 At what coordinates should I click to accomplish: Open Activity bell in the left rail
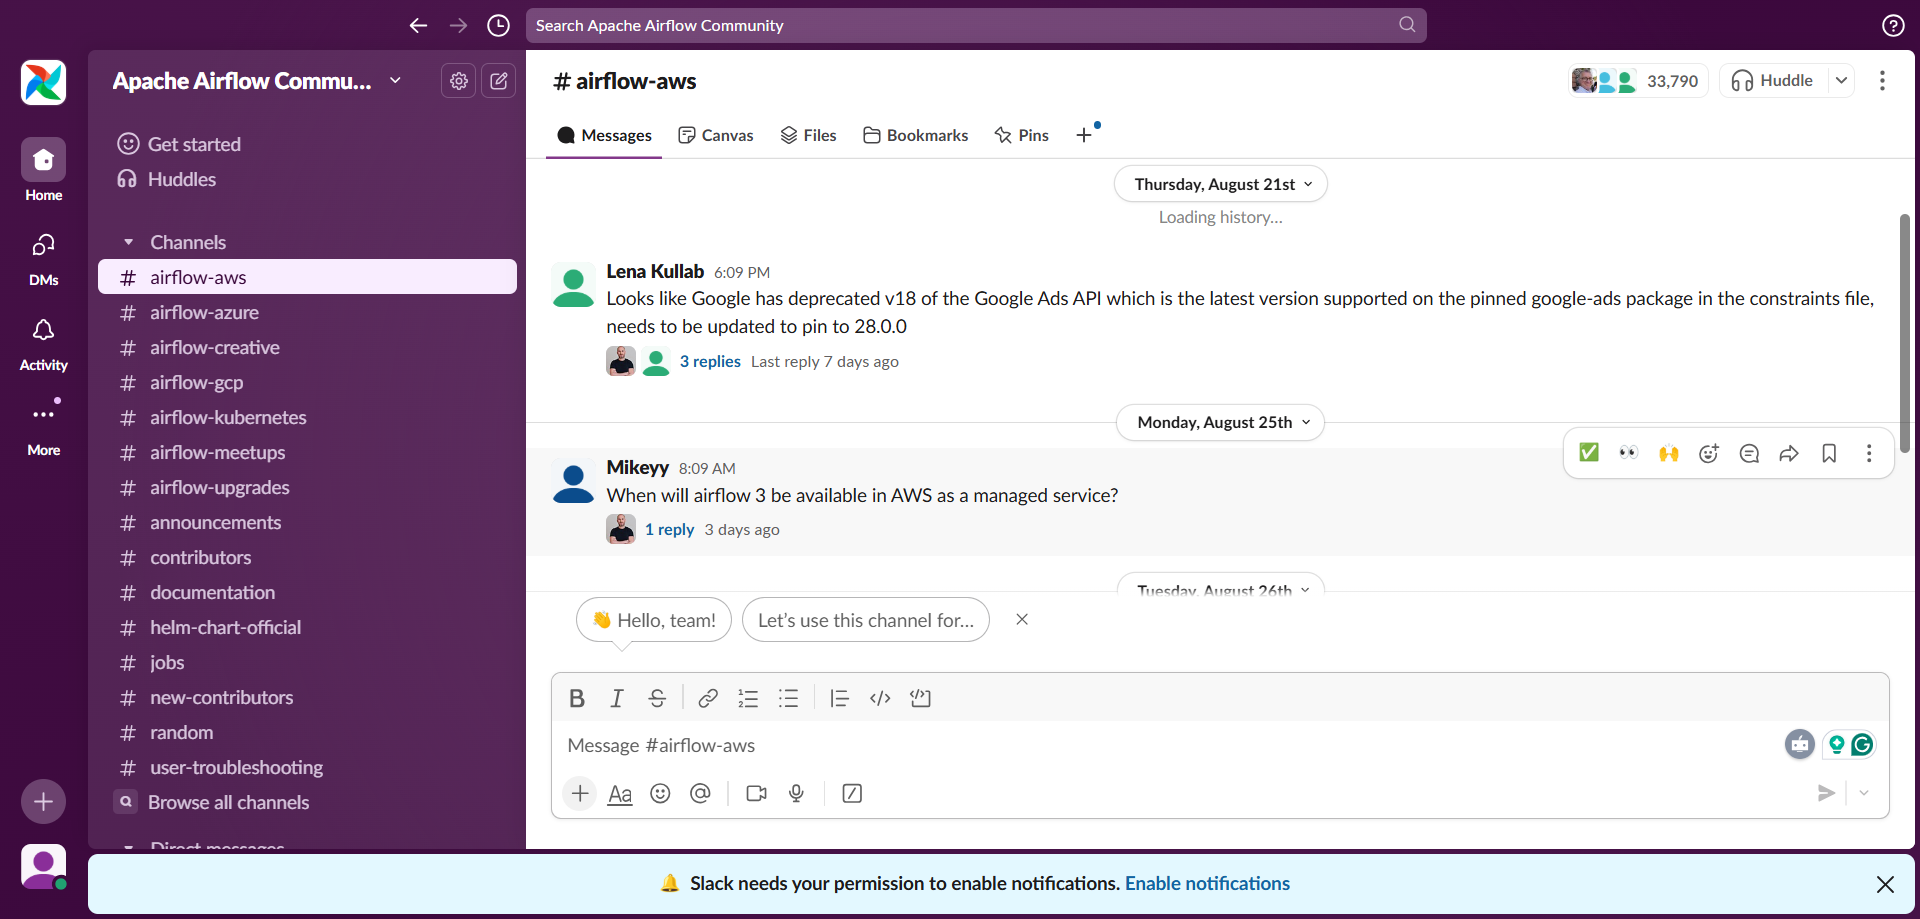point(44,344)
